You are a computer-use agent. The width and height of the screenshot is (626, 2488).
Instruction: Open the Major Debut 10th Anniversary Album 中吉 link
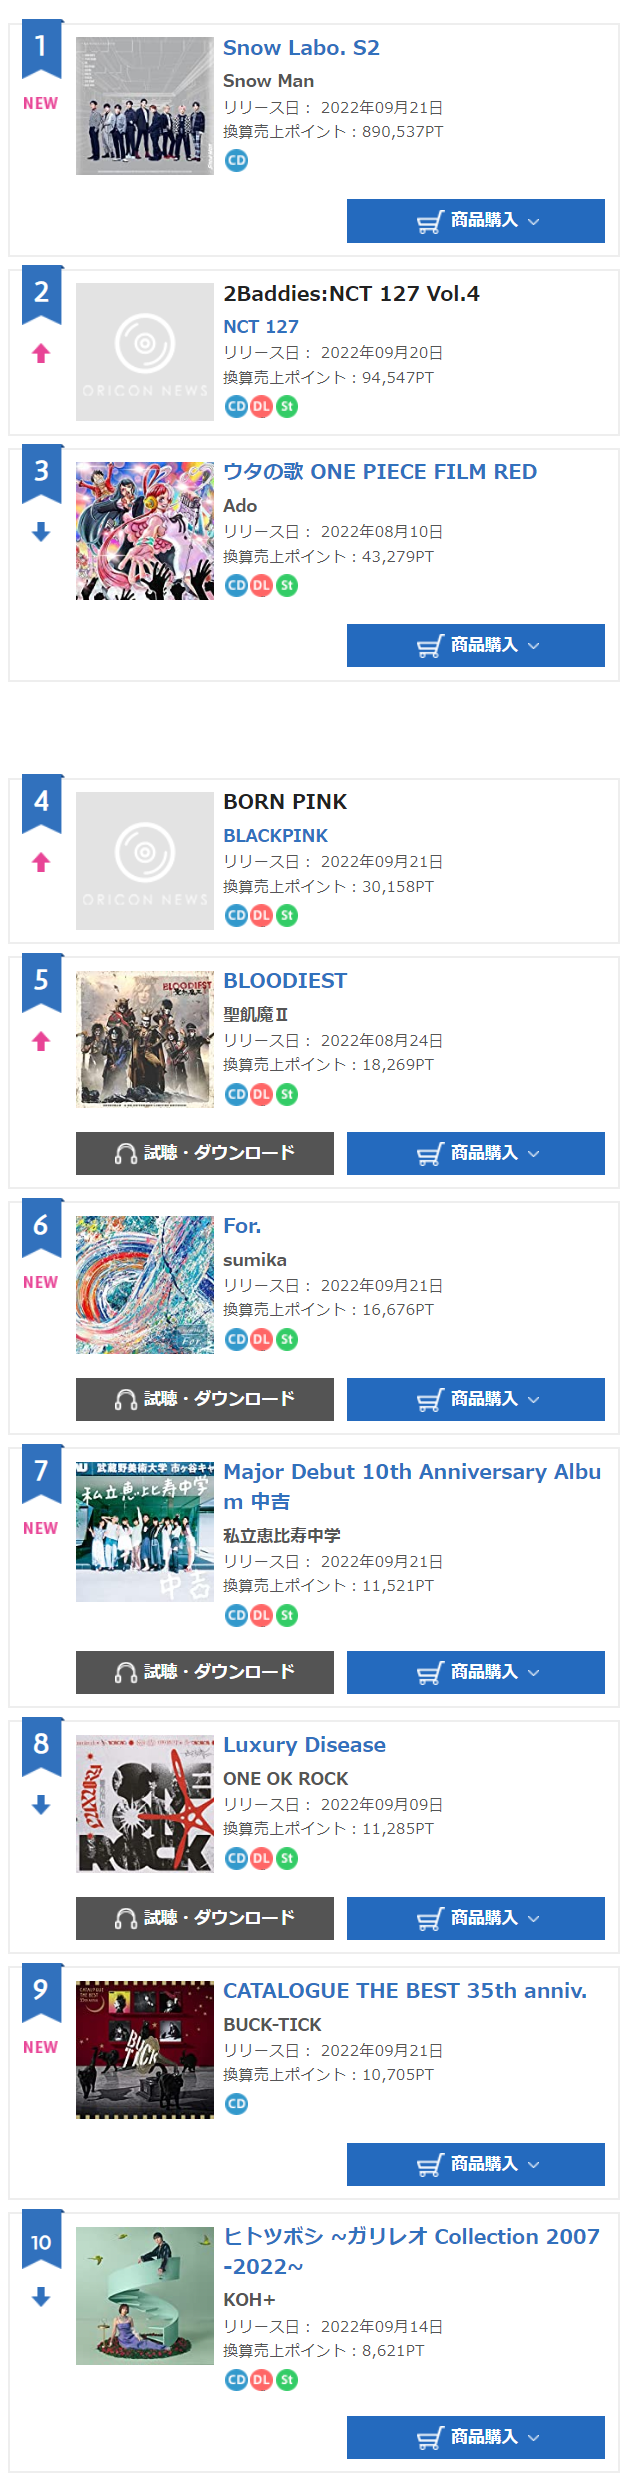click(x=412, y=1486)
